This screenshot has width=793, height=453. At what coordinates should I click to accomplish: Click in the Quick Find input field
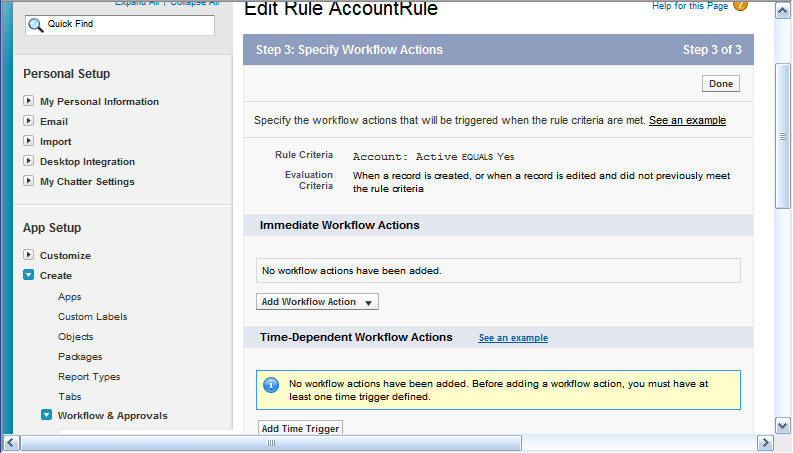(120, 25)
